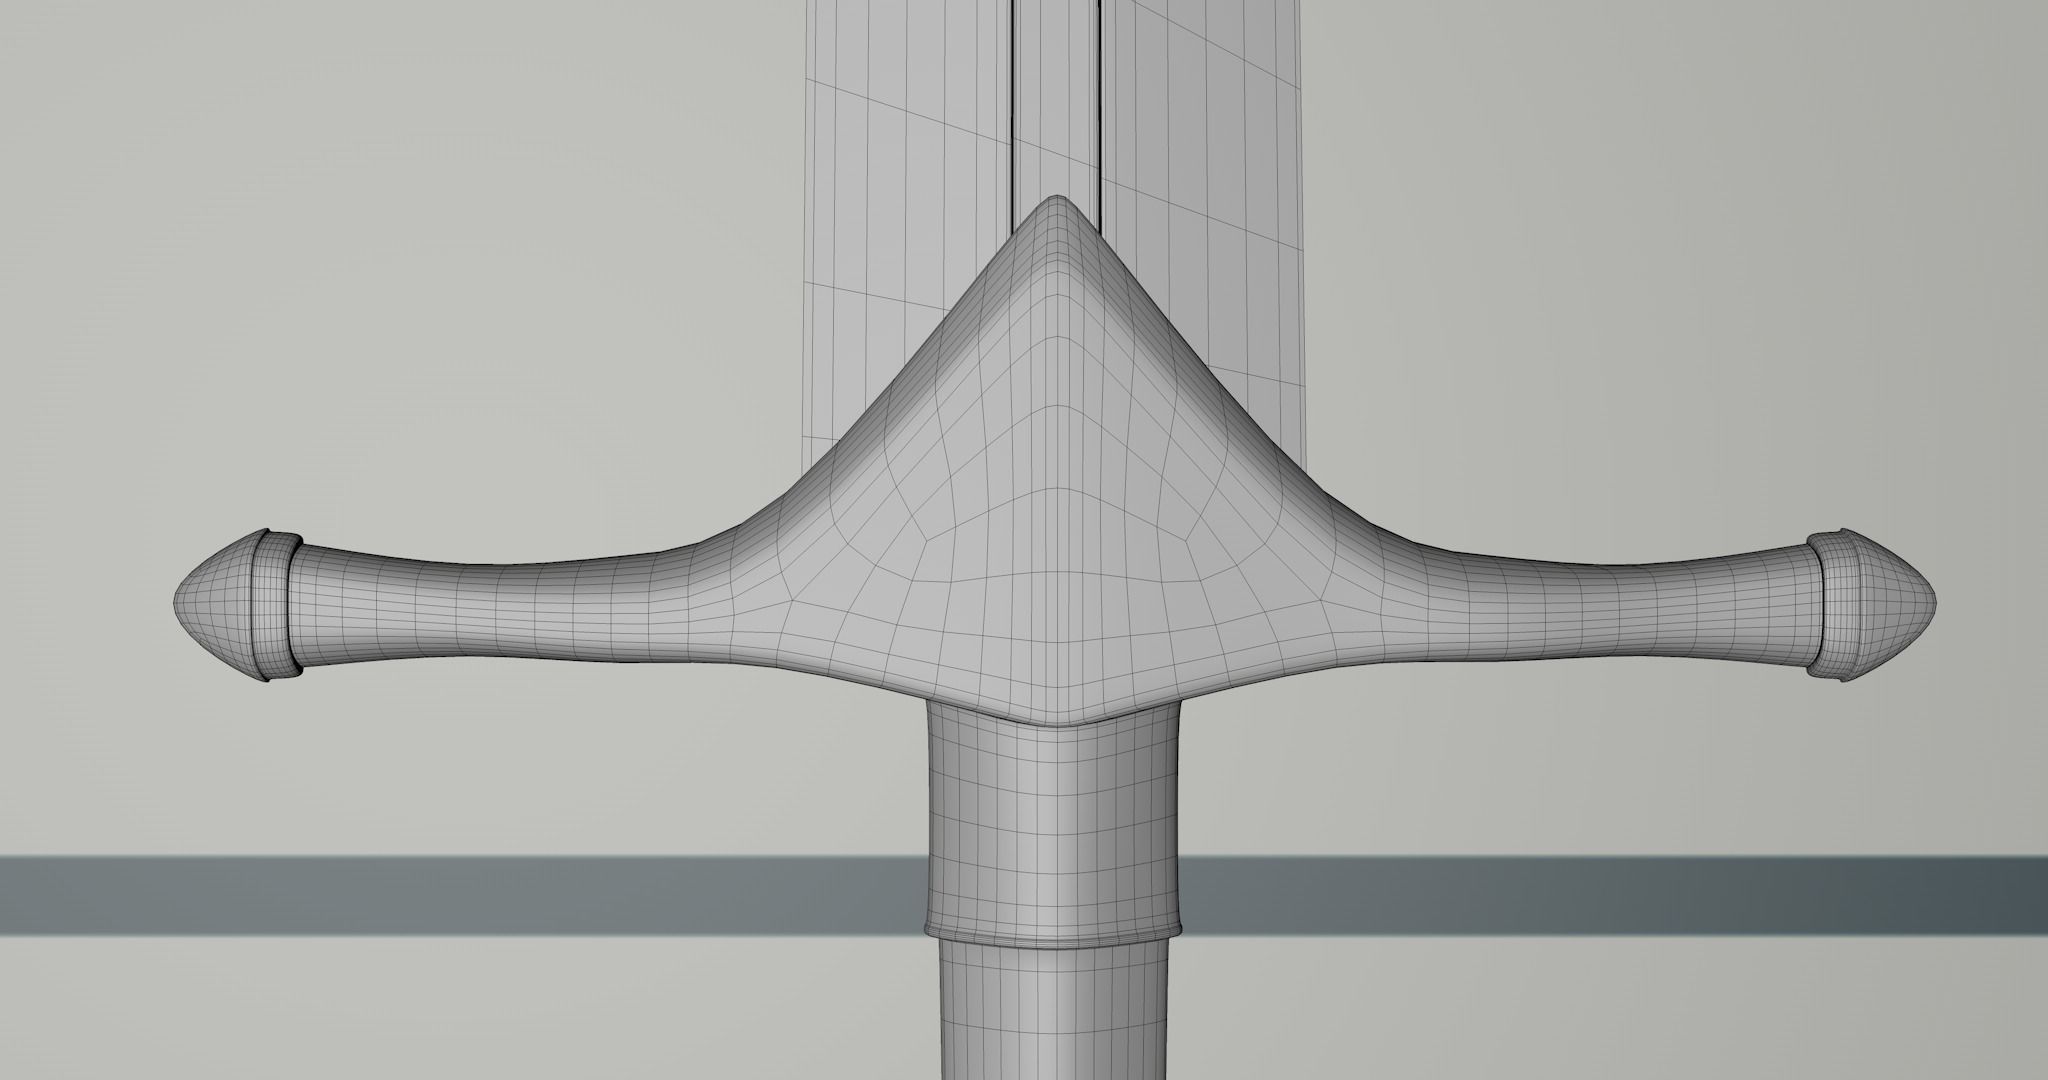Select the left crossguard end cap
Screen dimensions: 2048x1080
[x=238, y=606]
